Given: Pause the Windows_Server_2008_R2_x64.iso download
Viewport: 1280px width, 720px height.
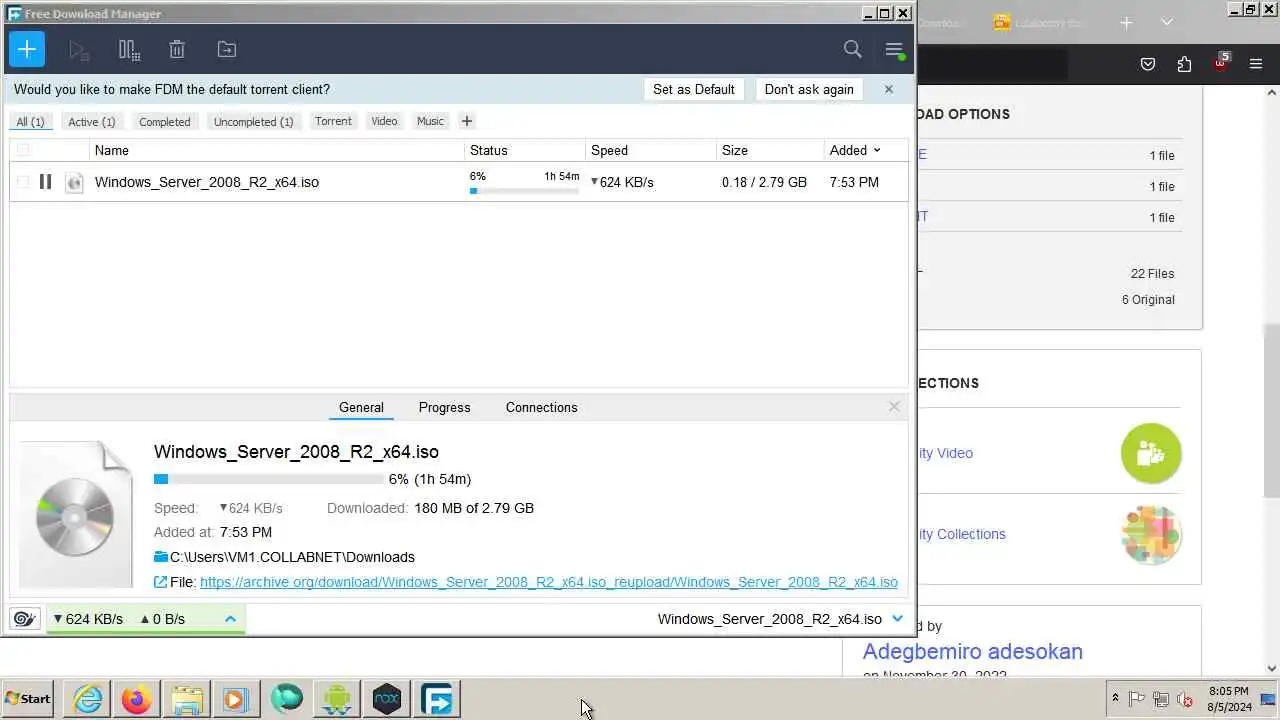Looking at the screenshot, I should tap(45, 182).
